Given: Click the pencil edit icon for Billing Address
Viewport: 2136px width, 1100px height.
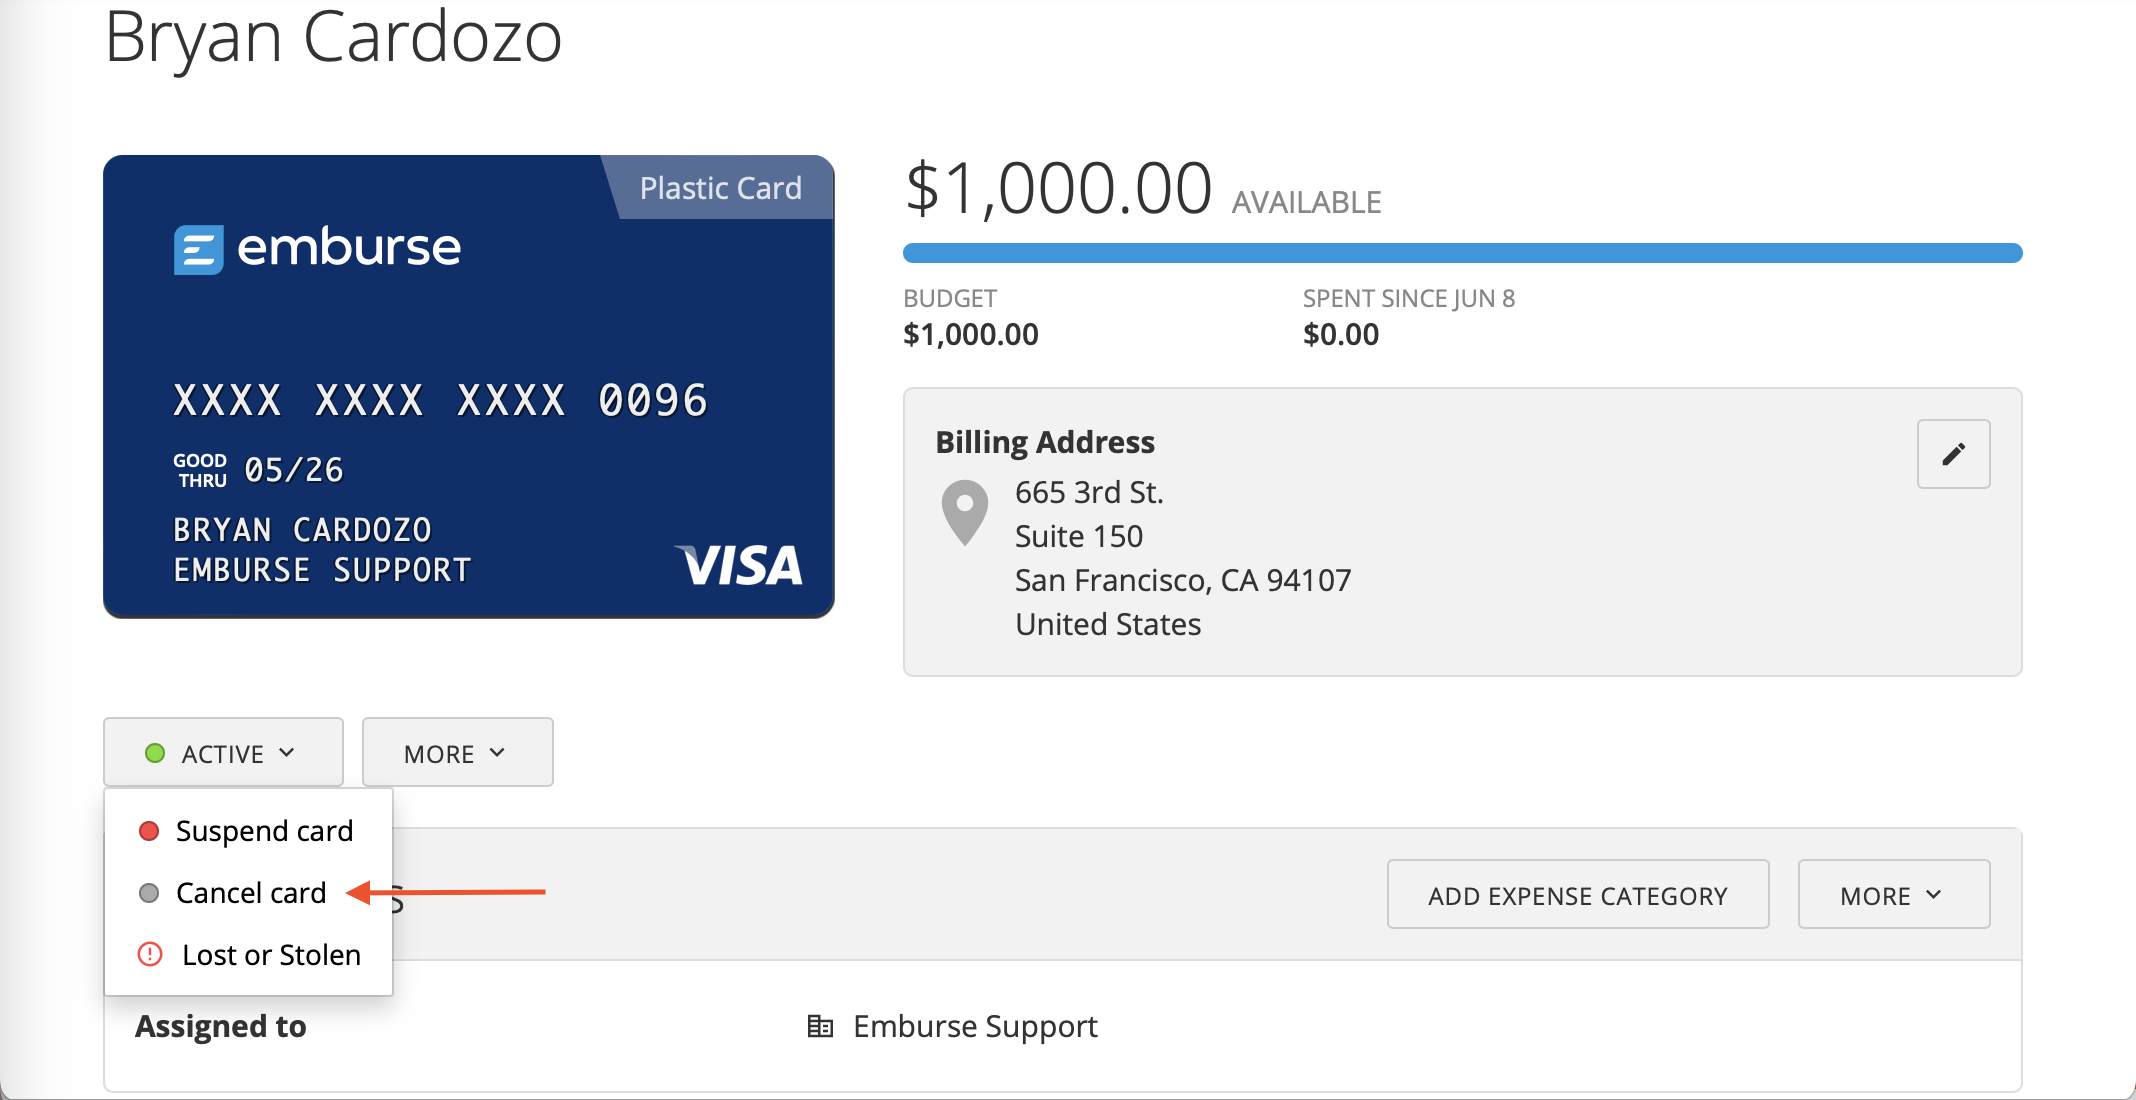Looking at the screenshot, I should 1953,454.
